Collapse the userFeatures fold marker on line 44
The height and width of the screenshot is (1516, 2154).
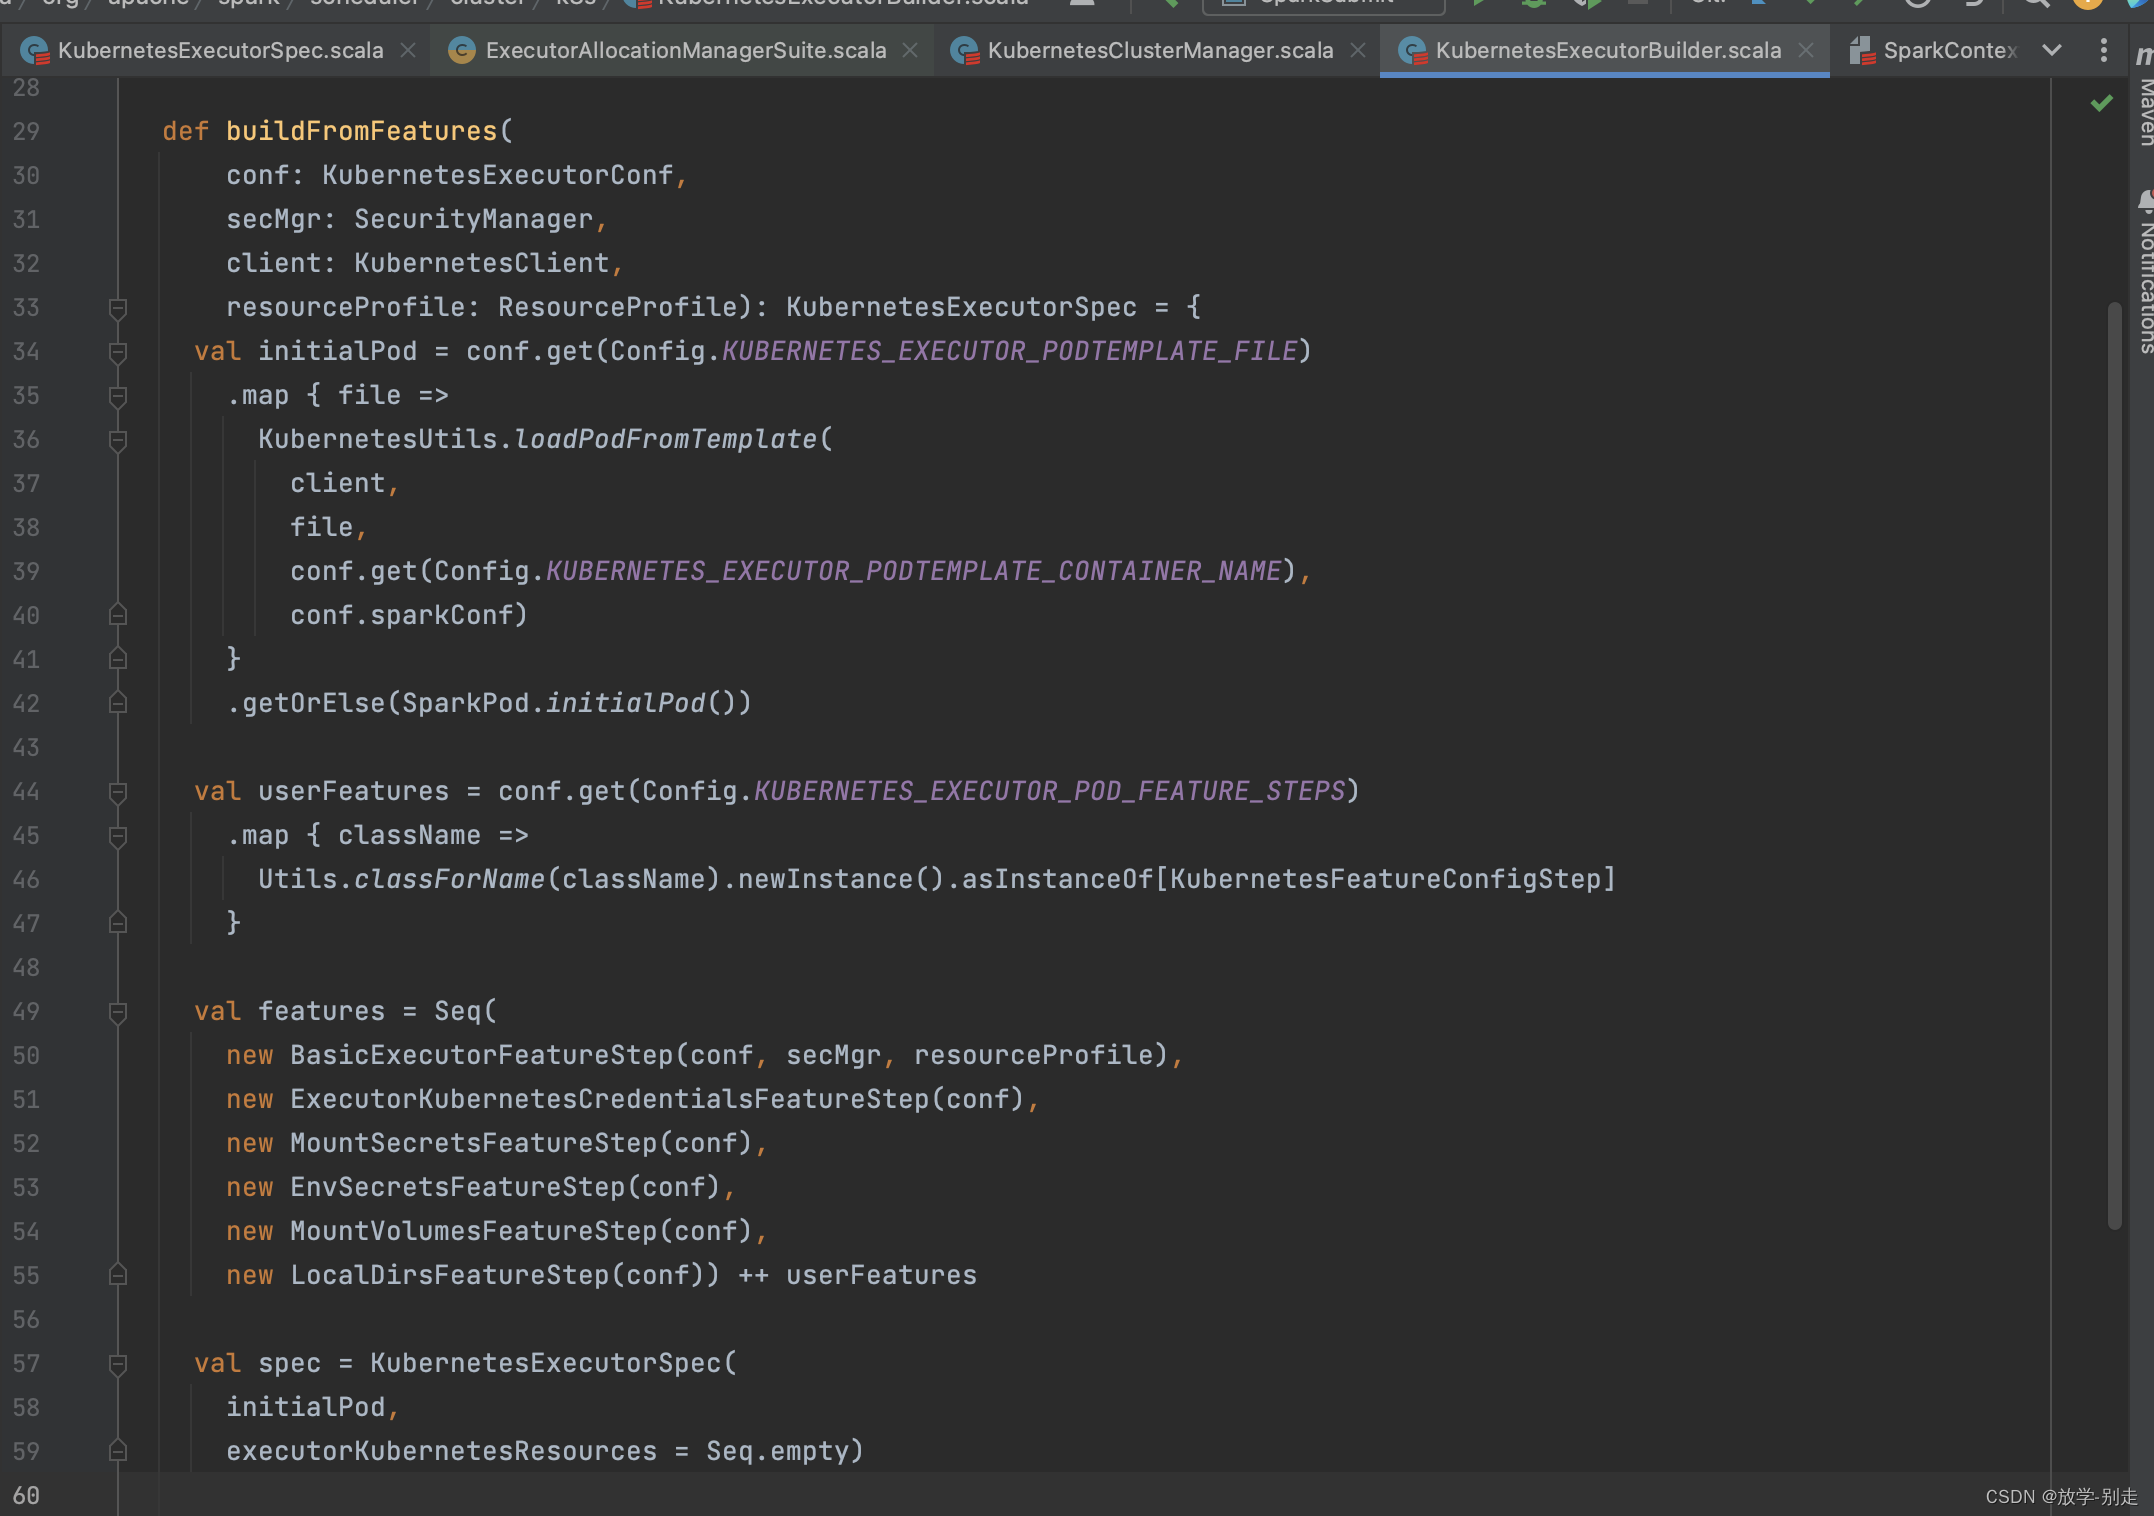(x=118, y=792)
